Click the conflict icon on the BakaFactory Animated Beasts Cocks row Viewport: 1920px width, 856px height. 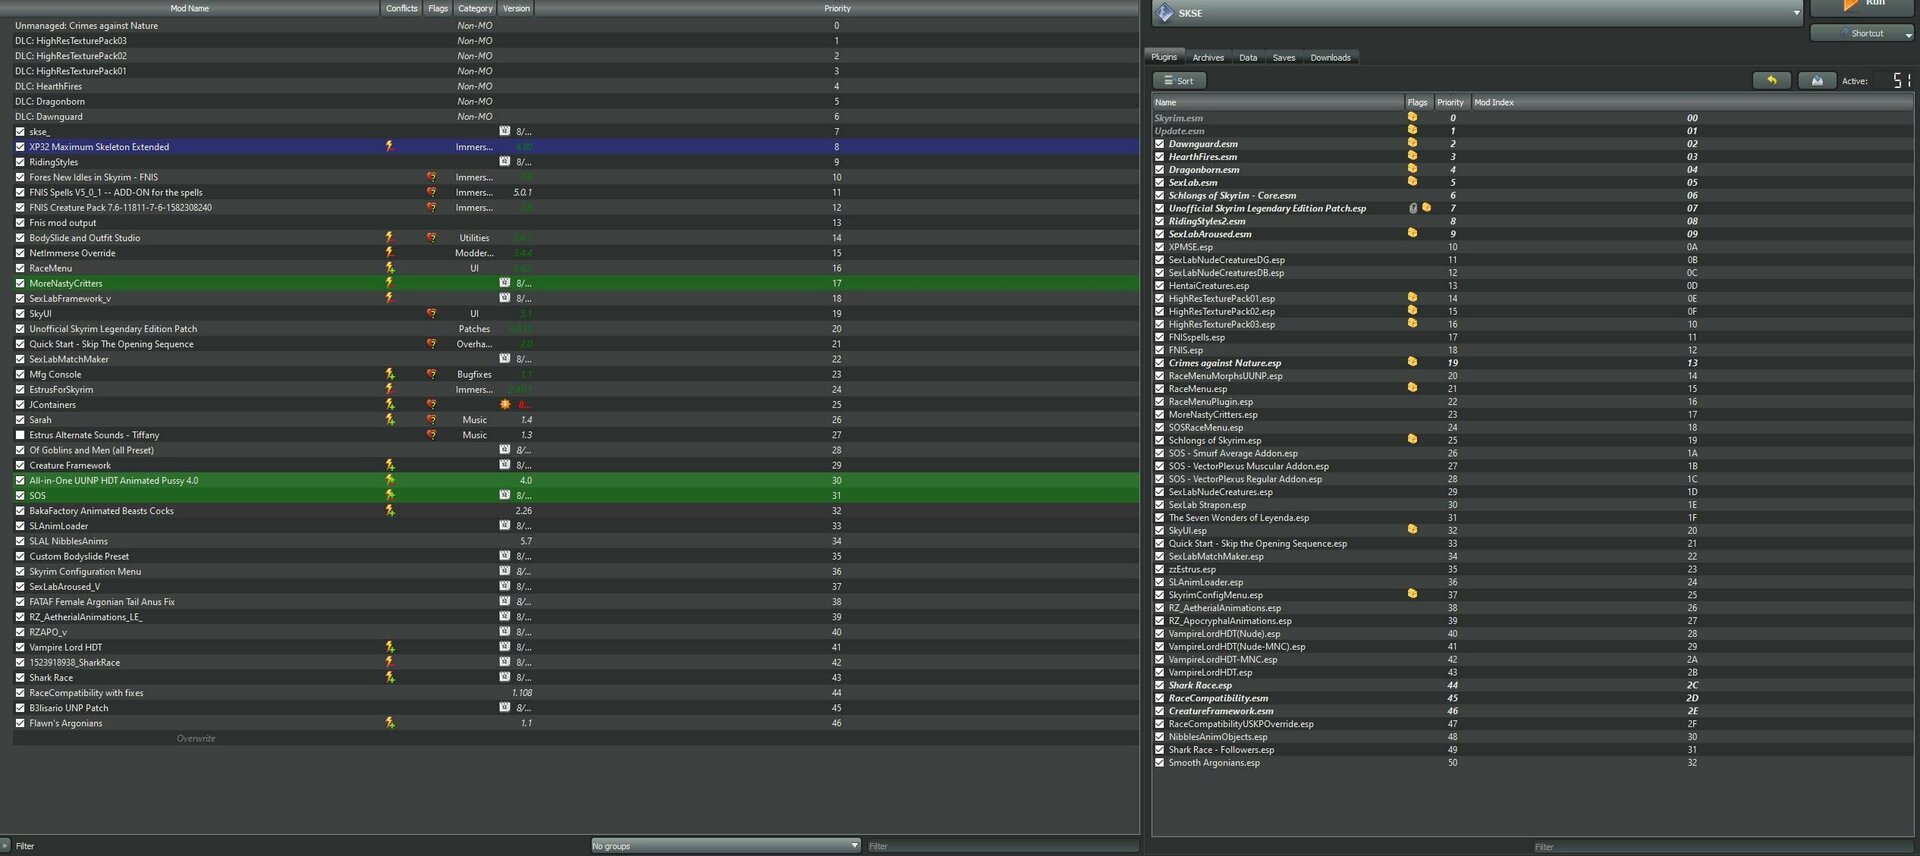click(x=390, y=511)
